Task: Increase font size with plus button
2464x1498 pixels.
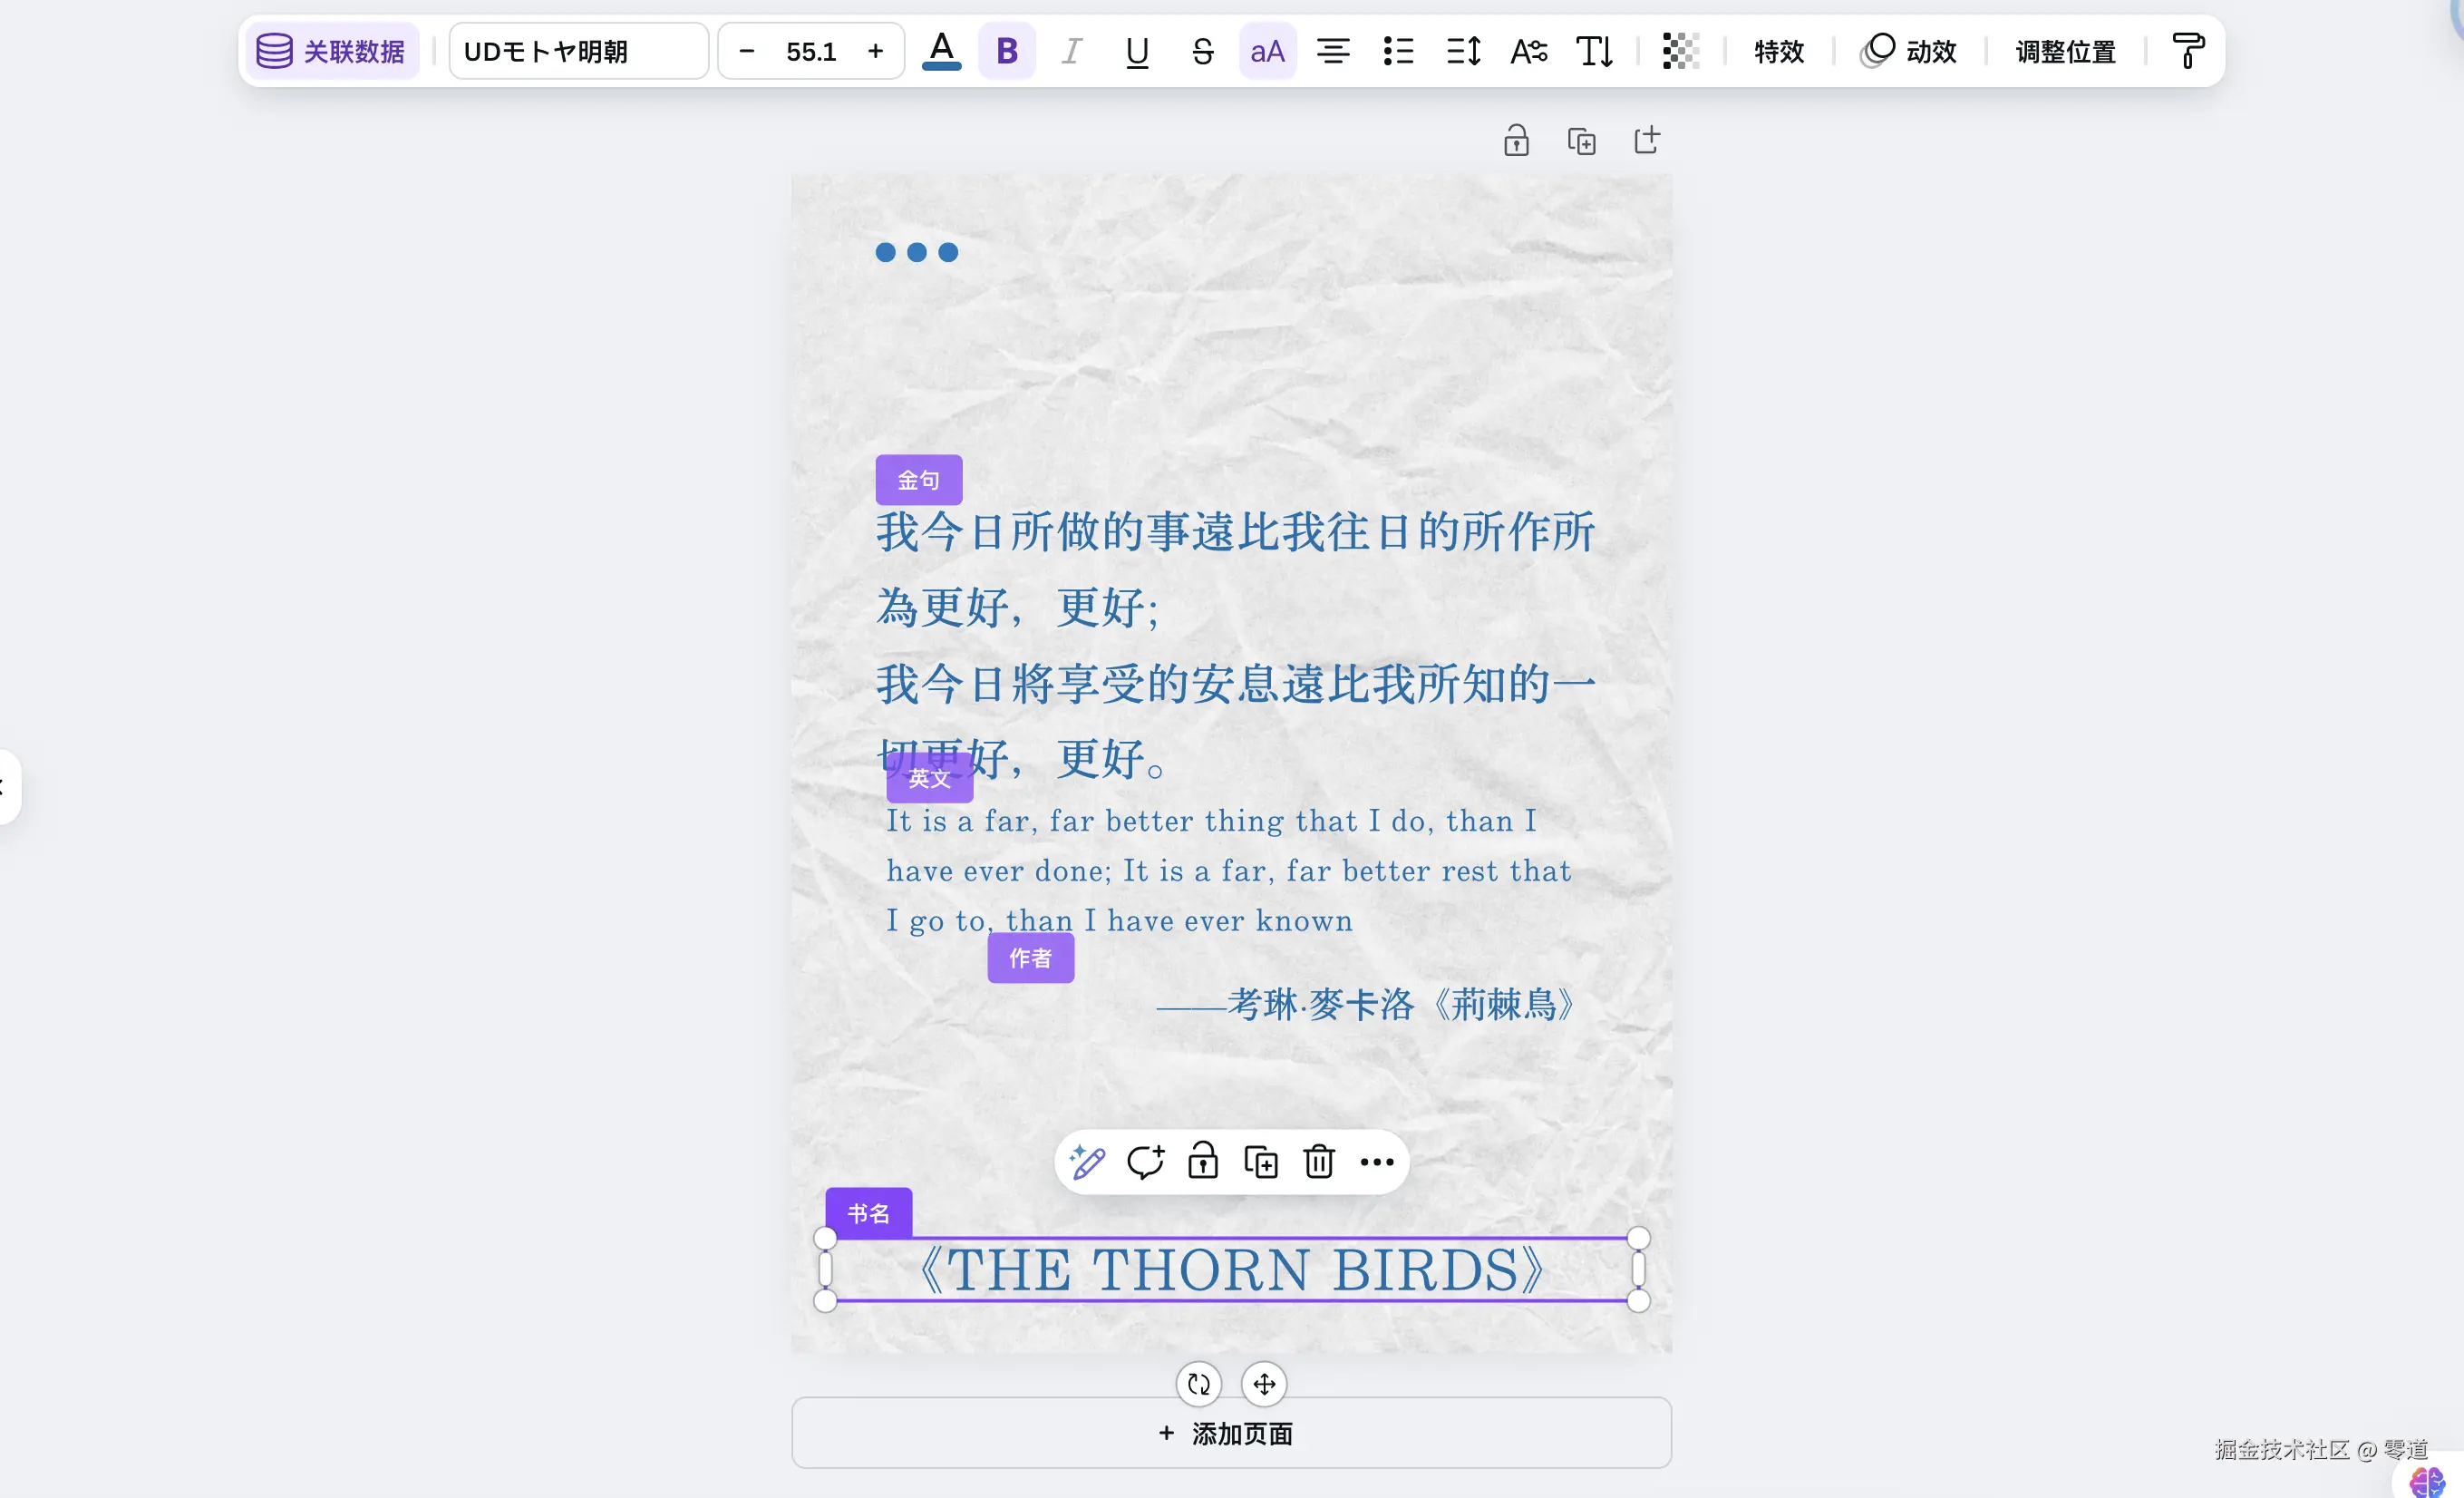Action: click(875, 51)
